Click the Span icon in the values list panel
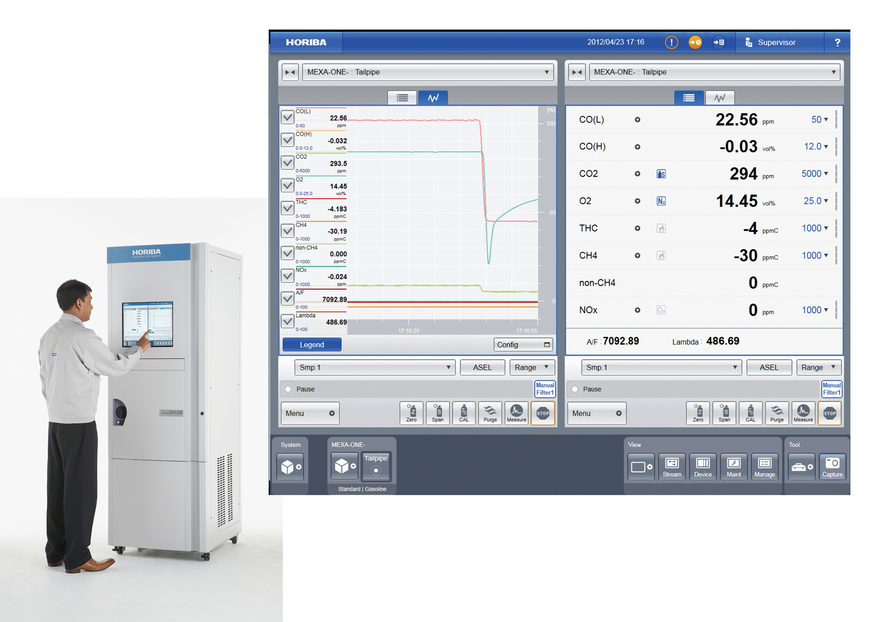 click(x=725, y=413)
